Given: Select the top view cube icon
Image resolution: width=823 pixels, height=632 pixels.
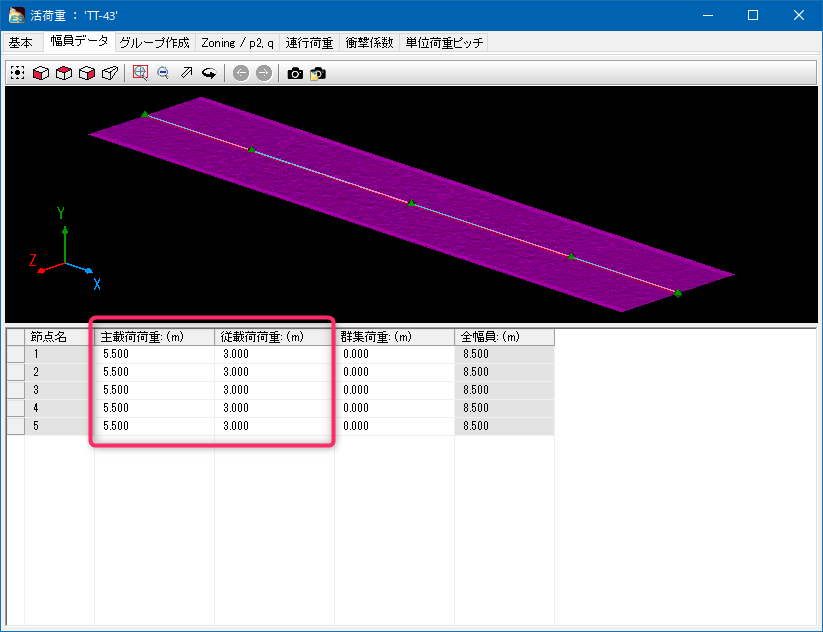Looking at the screenshot, I should (x=64, y=73).
